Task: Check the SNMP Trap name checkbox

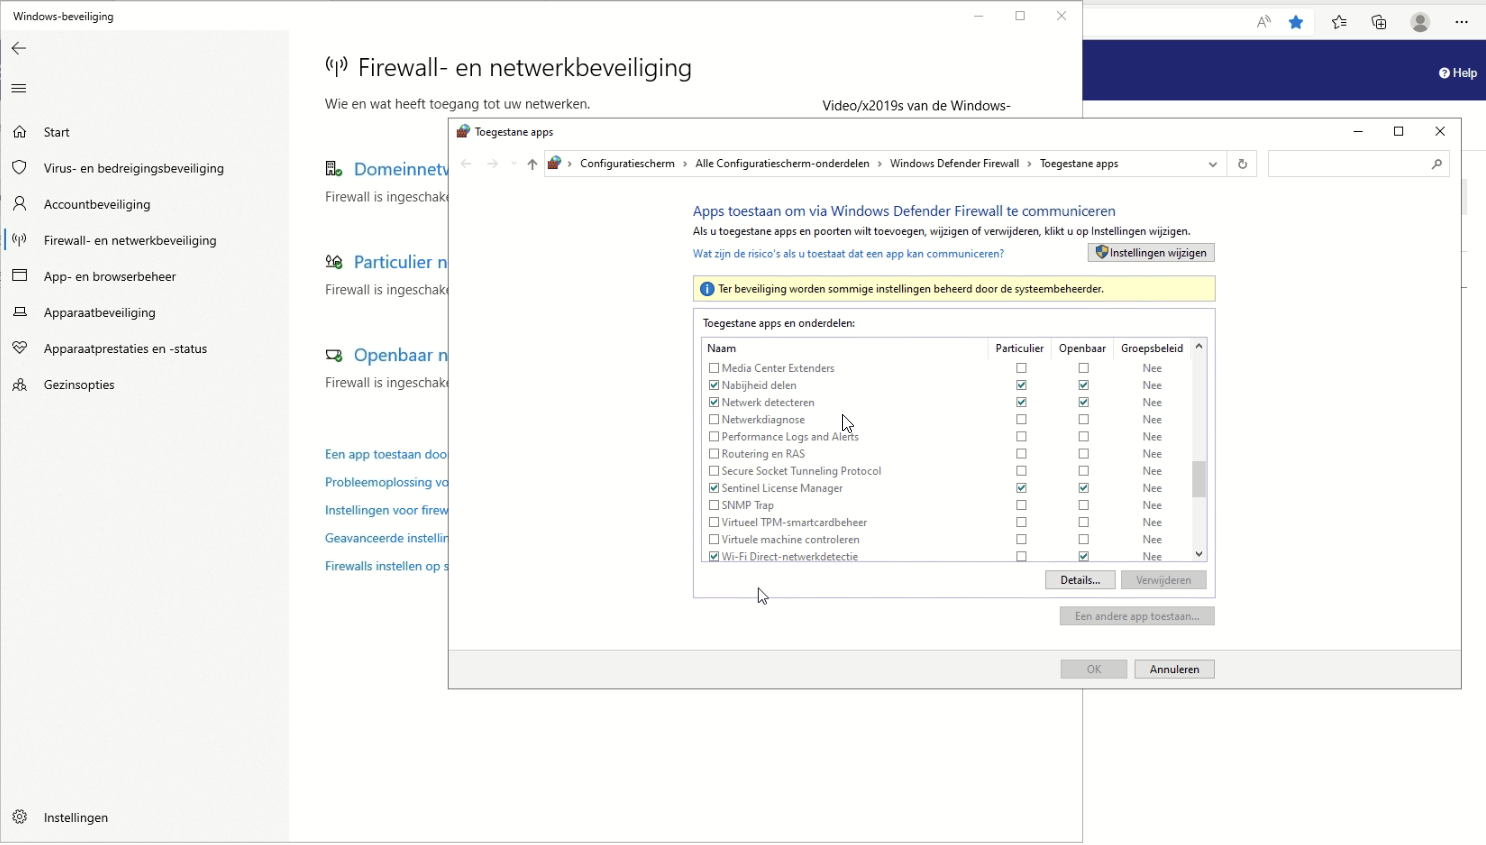Action: pos(714,505)
